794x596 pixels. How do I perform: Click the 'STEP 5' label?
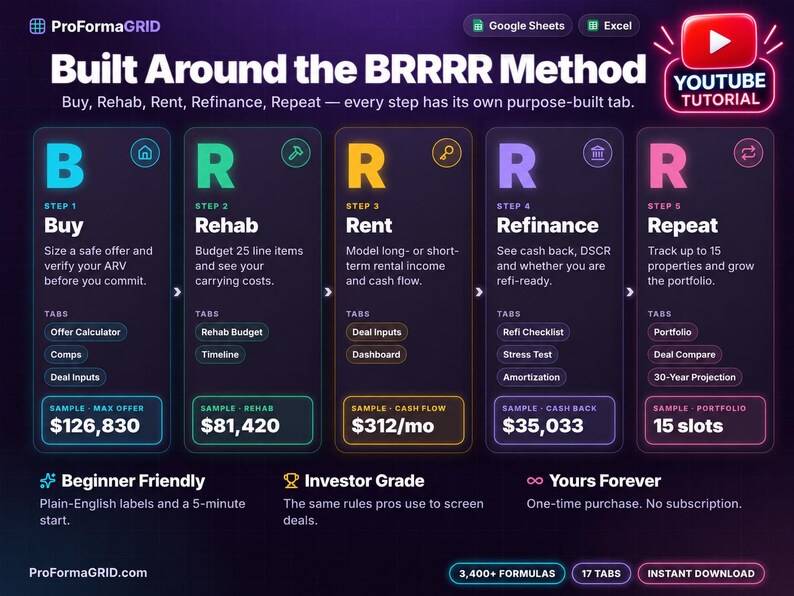tap(664, 206)
